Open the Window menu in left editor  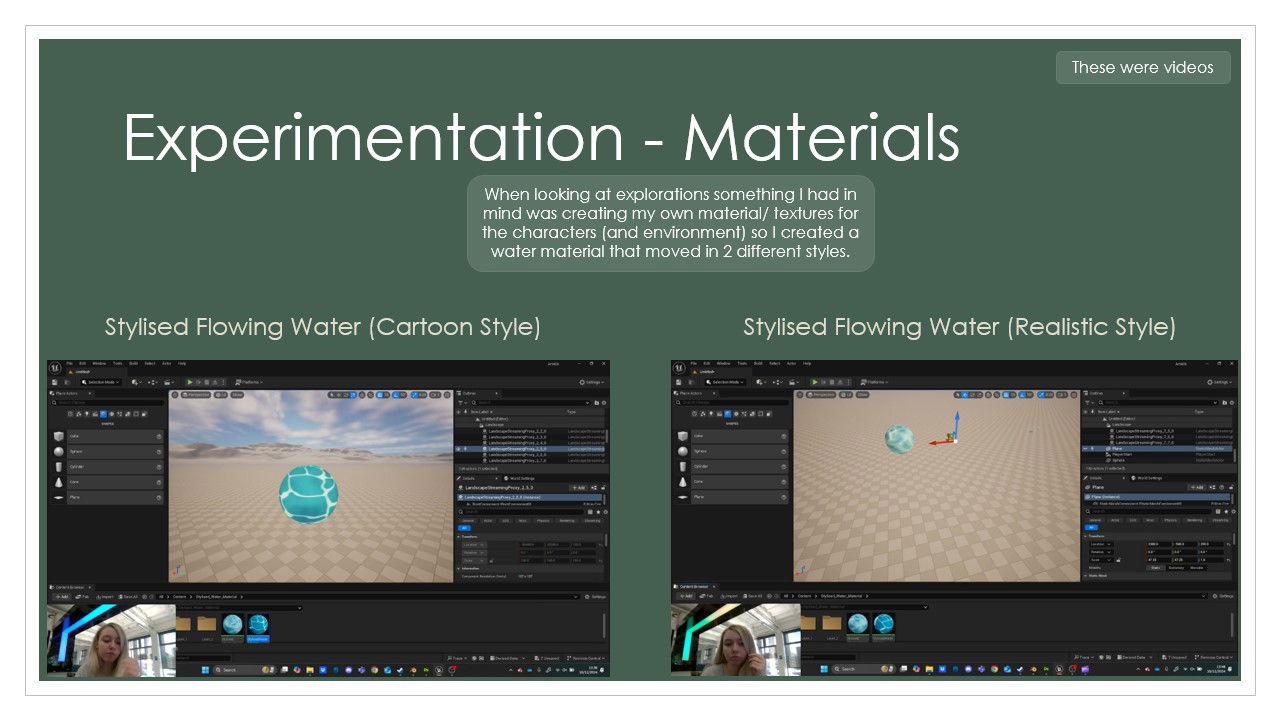tap(98, 363)
